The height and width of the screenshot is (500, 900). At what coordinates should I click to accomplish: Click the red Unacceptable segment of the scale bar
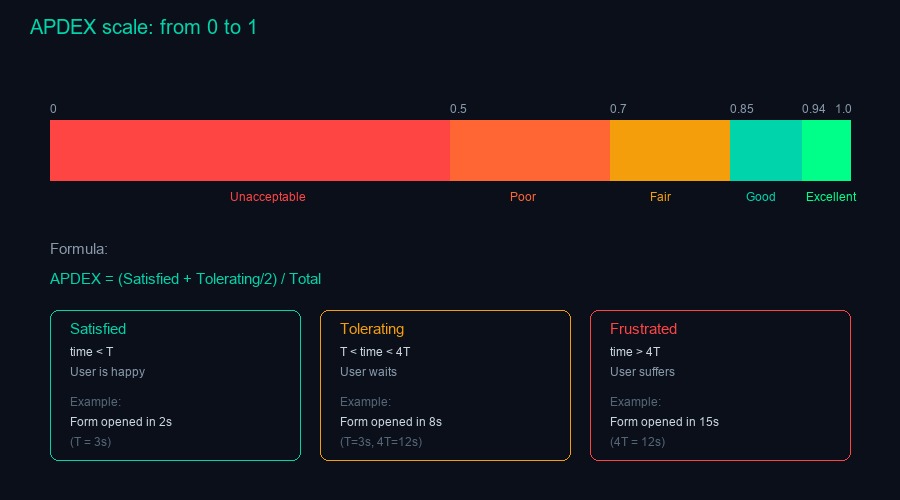click(250, 150)
